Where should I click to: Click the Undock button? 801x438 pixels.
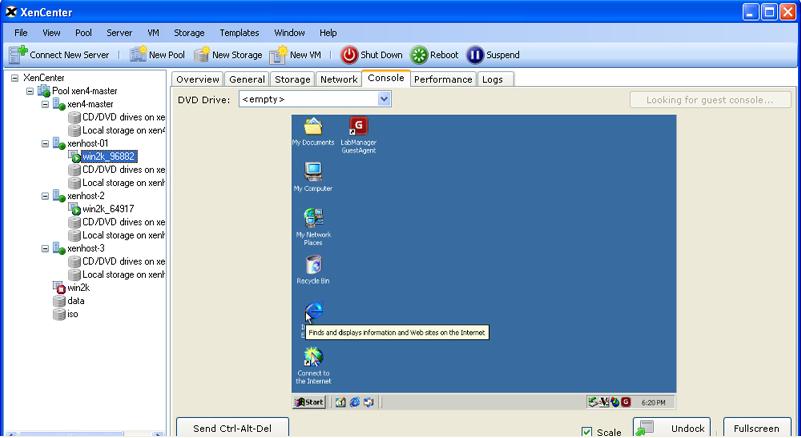pyautogui.click(x=672, y=428)
